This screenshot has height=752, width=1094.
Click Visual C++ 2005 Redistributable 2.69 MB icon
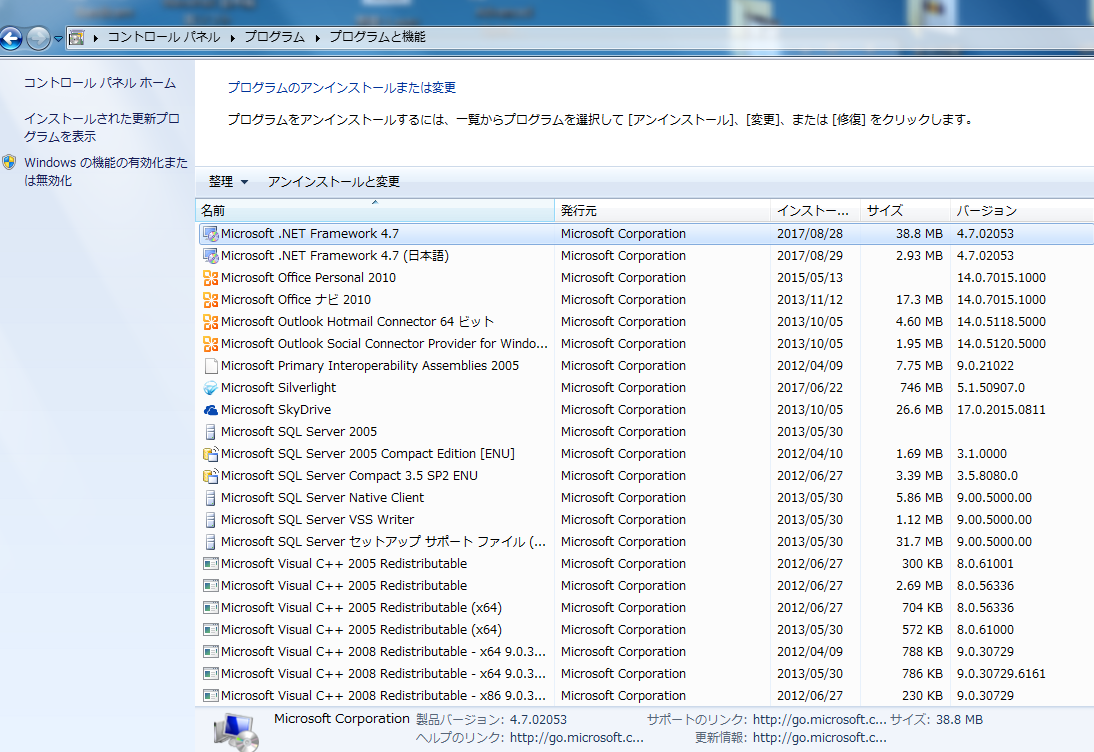(210, 585)
